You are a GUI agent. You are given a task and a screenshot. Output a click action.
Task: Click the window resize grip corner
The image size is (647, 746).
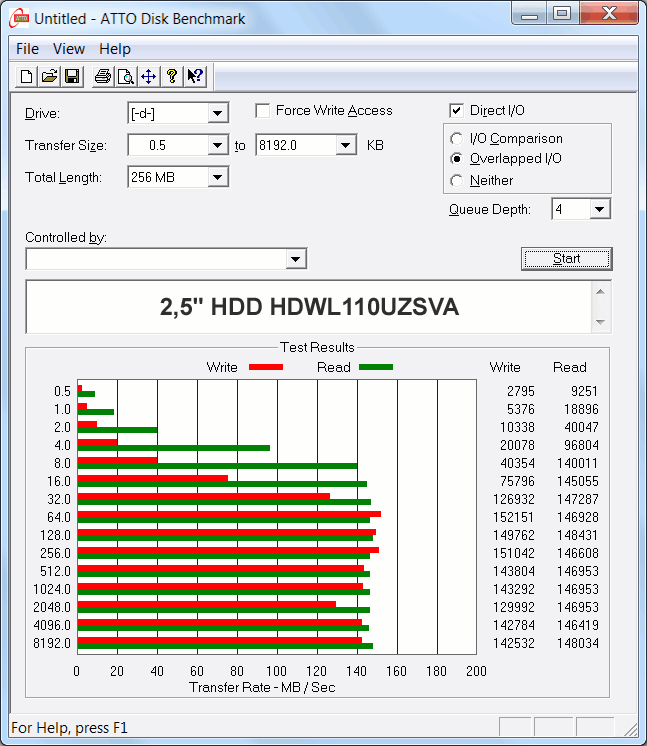[631, 729]
